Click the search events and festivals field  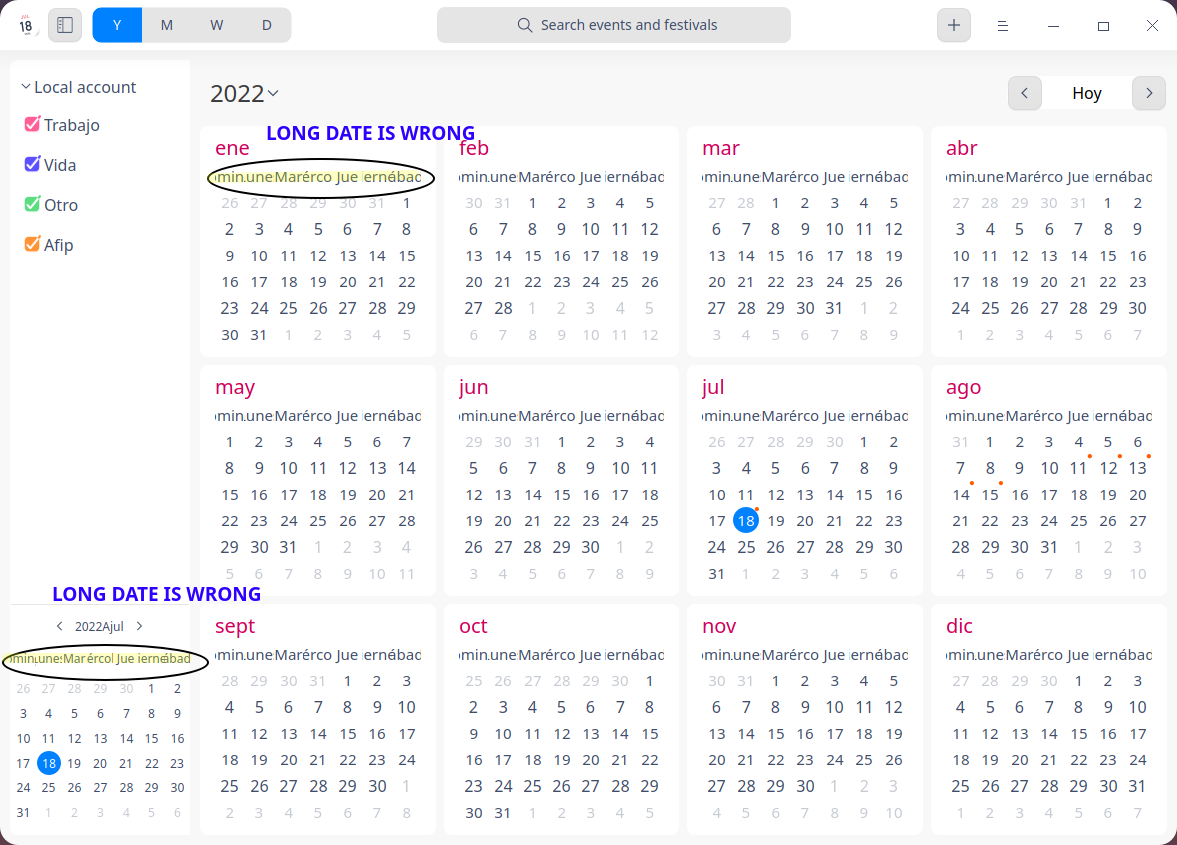point(613,25)
